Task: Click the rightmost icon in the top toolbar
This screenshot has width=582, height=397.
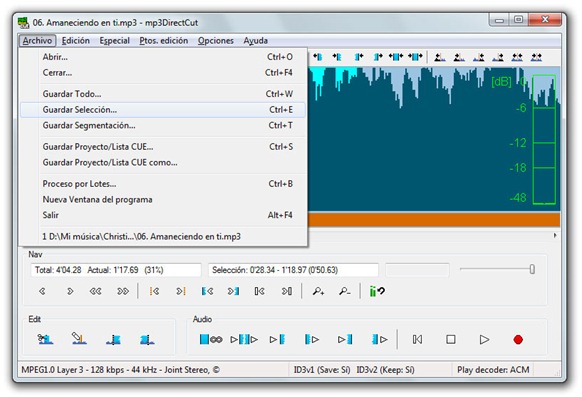Action: [536, 57]
